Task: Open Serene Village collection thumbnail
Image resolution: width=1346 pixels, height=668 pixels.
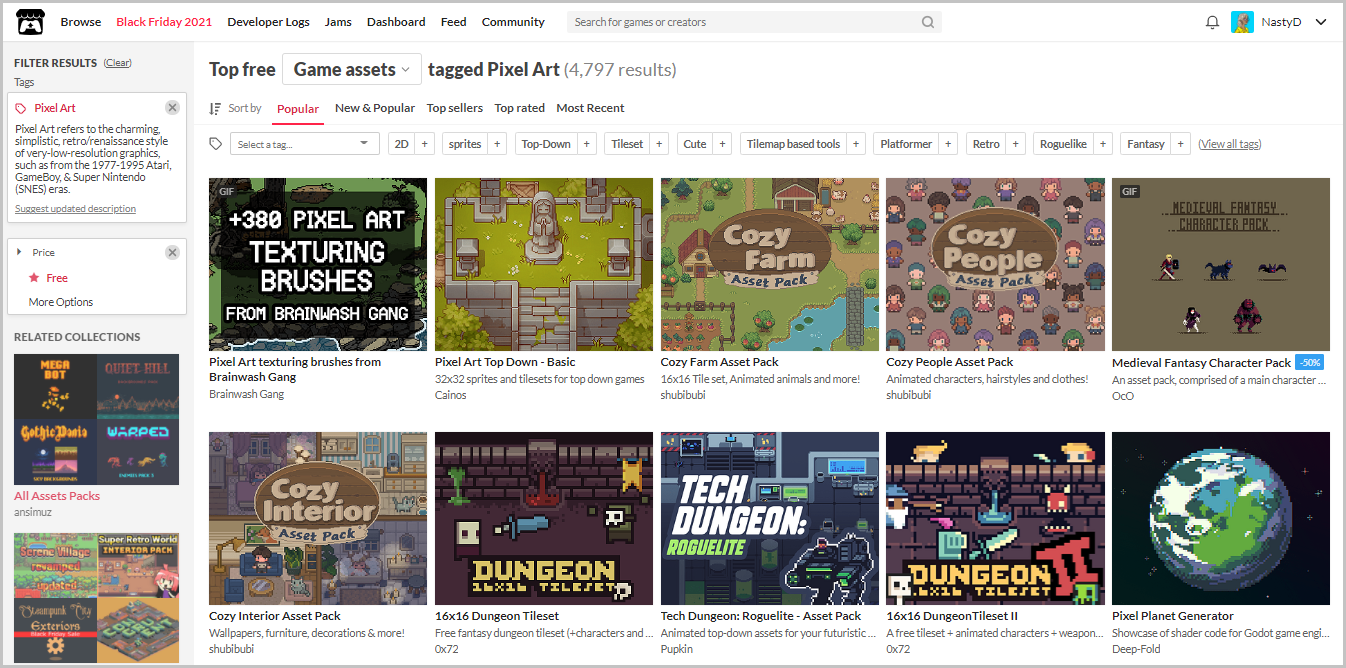Action: [55, 564]
